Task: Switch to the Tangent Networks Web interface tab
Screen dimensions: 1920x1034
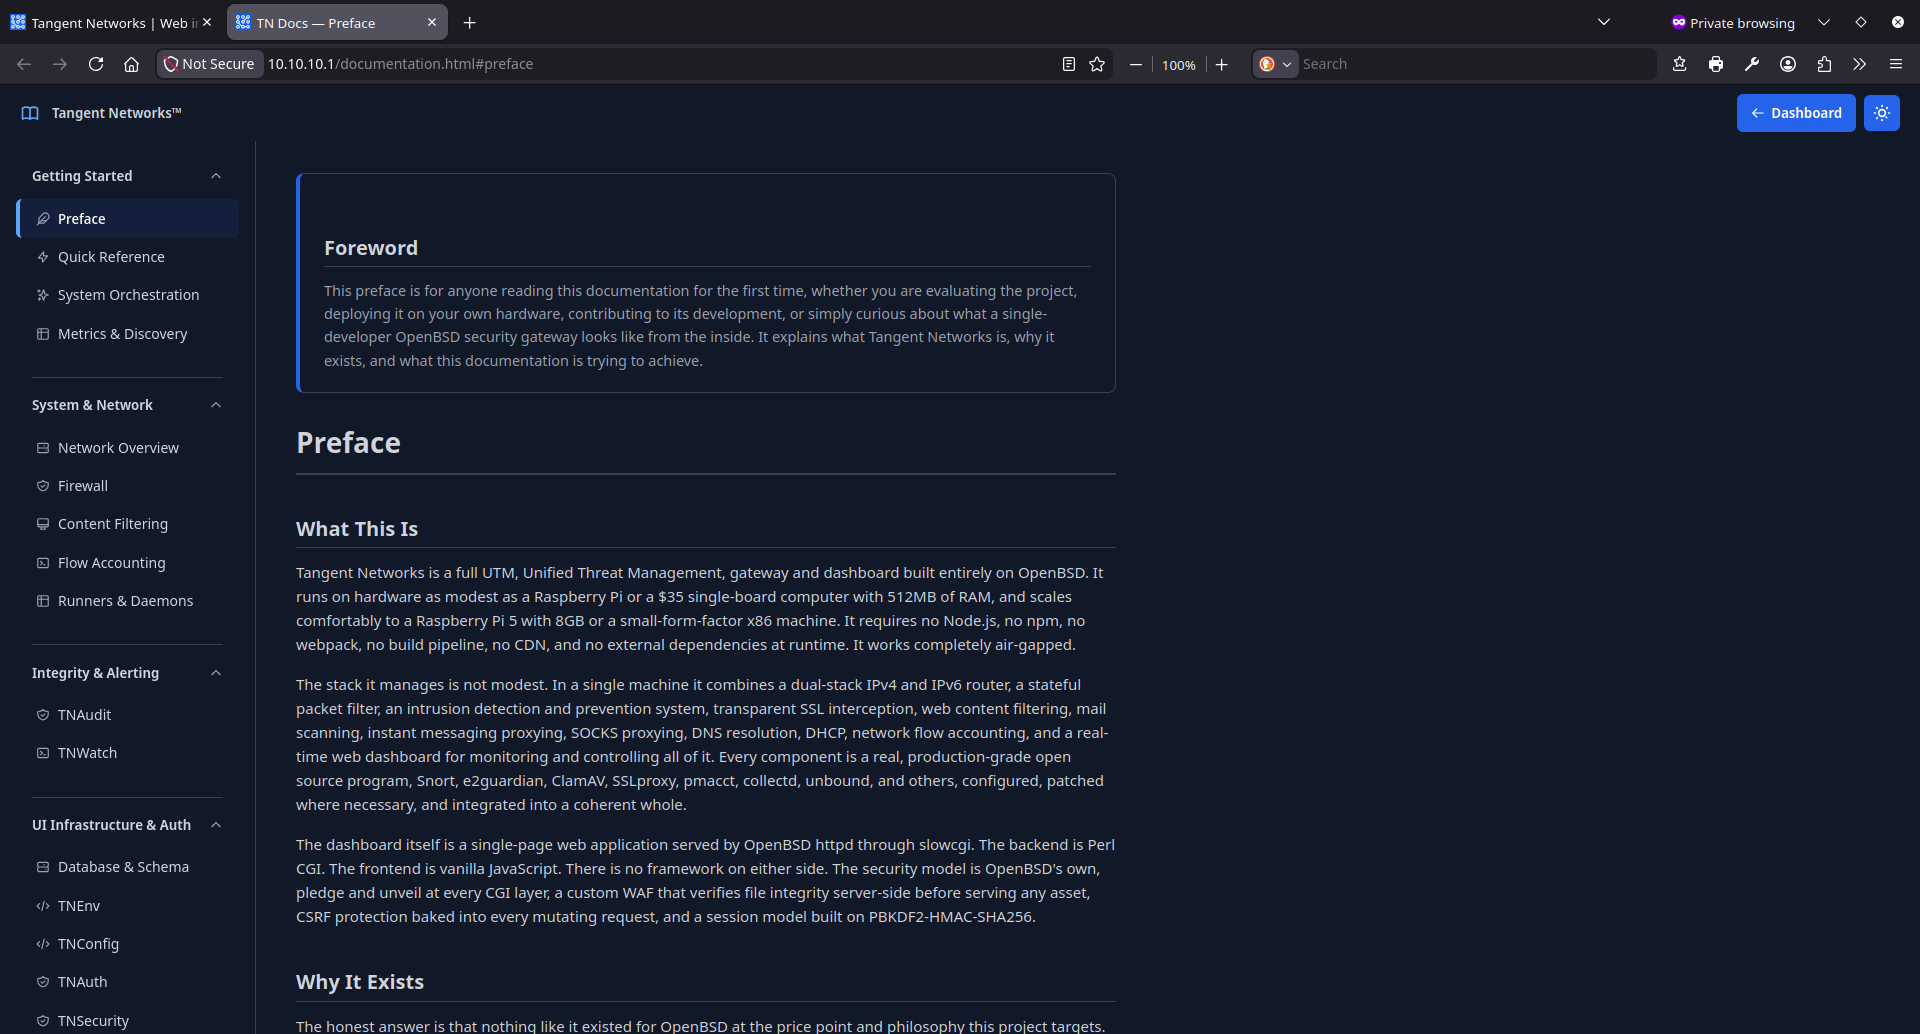Action: [100, 22]
